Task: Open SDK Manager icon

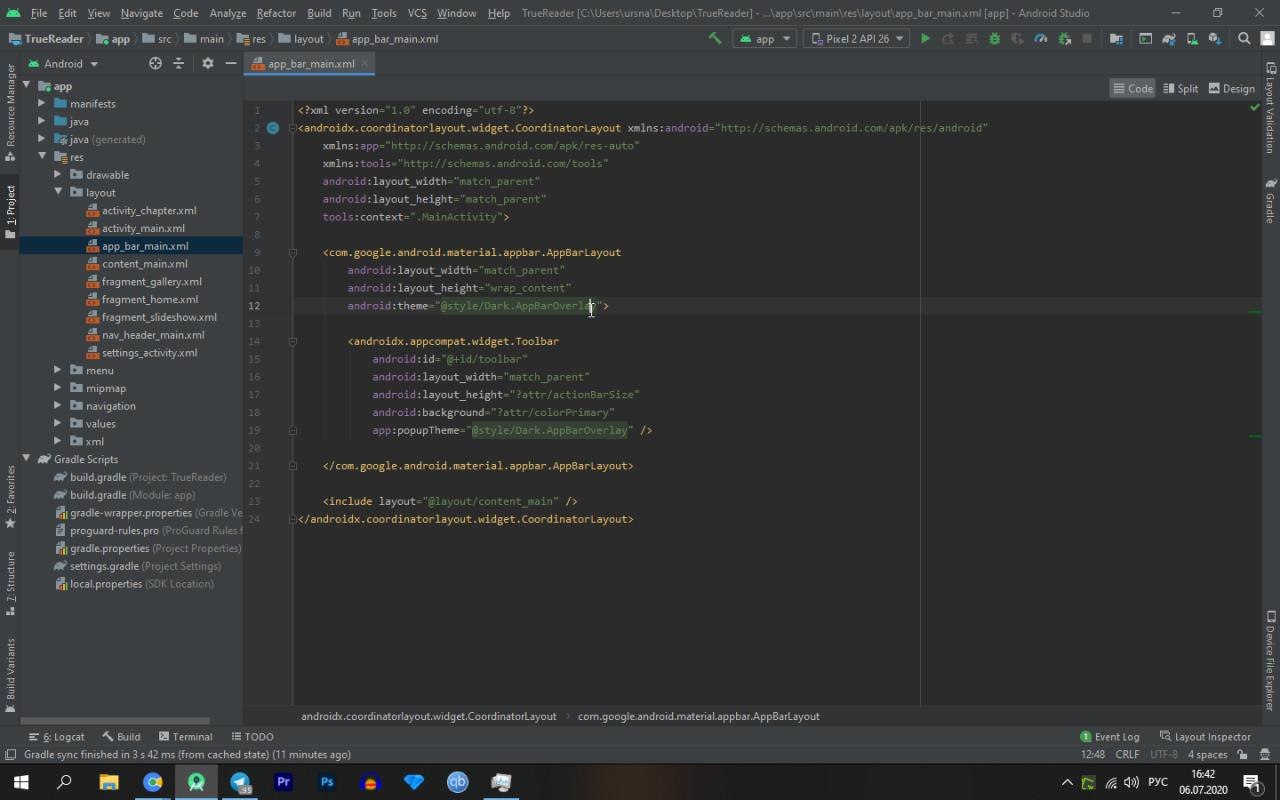Action: click(x=1215, y=38)
